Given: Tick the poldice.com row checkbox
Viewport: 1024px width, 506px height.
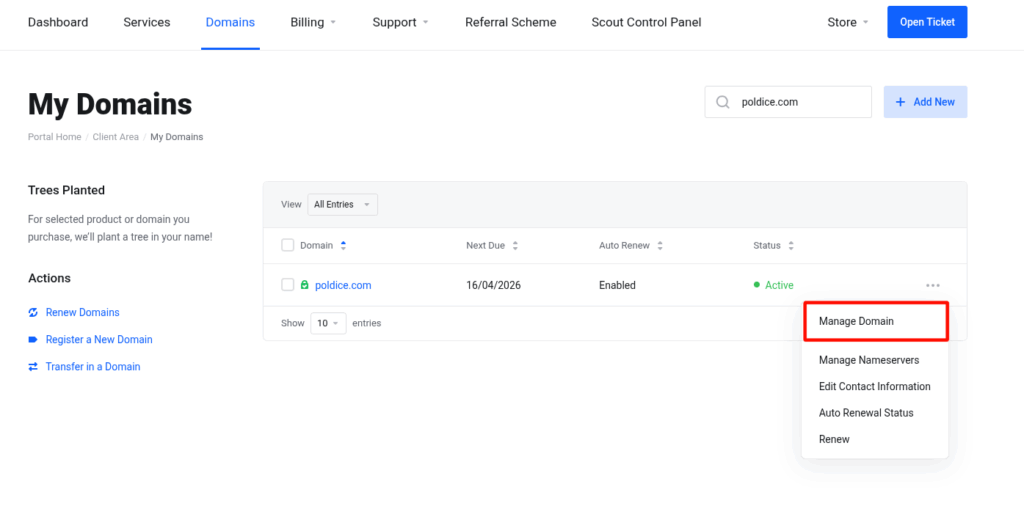Looking at the screenshot, I should [288, 285].
